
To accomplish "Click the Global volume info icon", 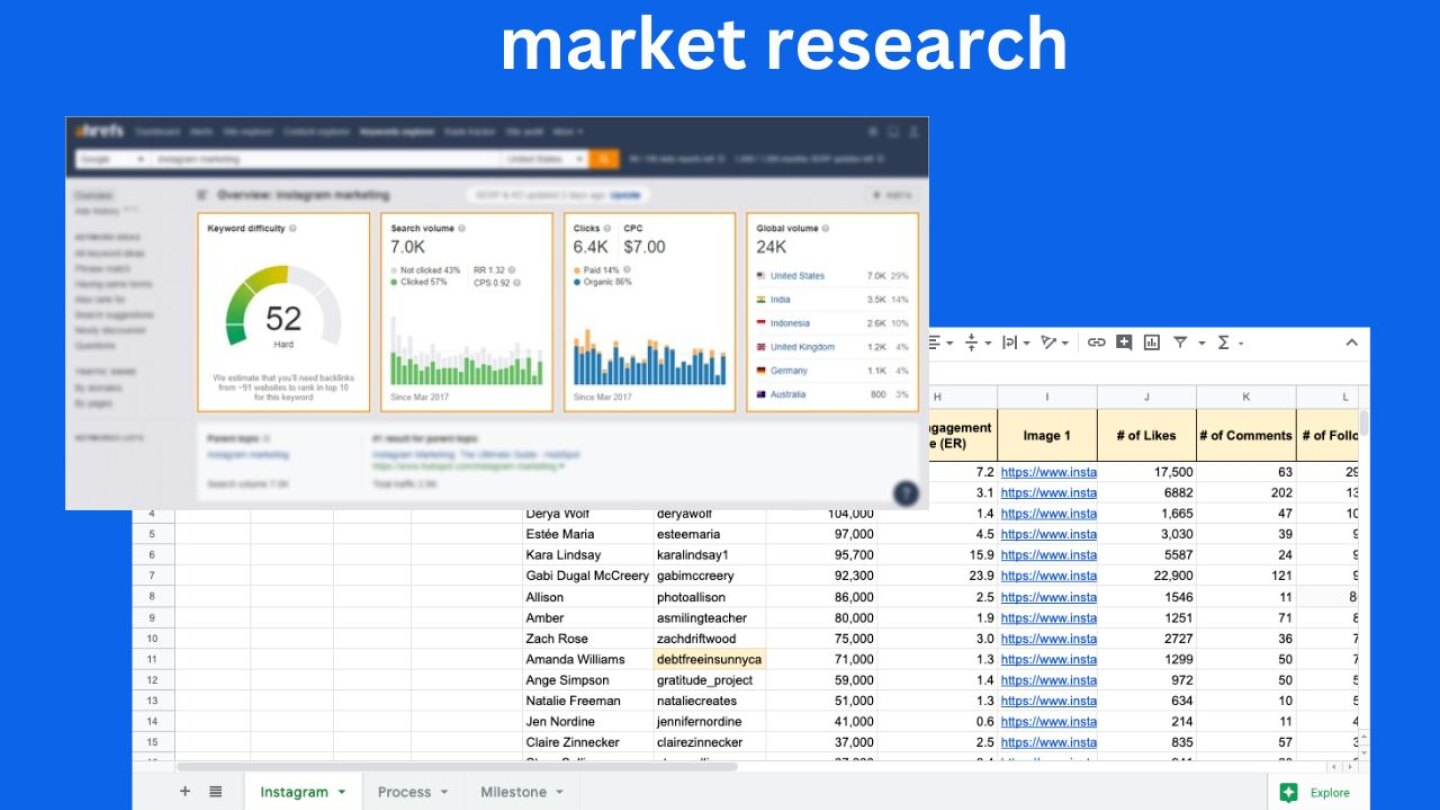I will click(x=826, y=228).
